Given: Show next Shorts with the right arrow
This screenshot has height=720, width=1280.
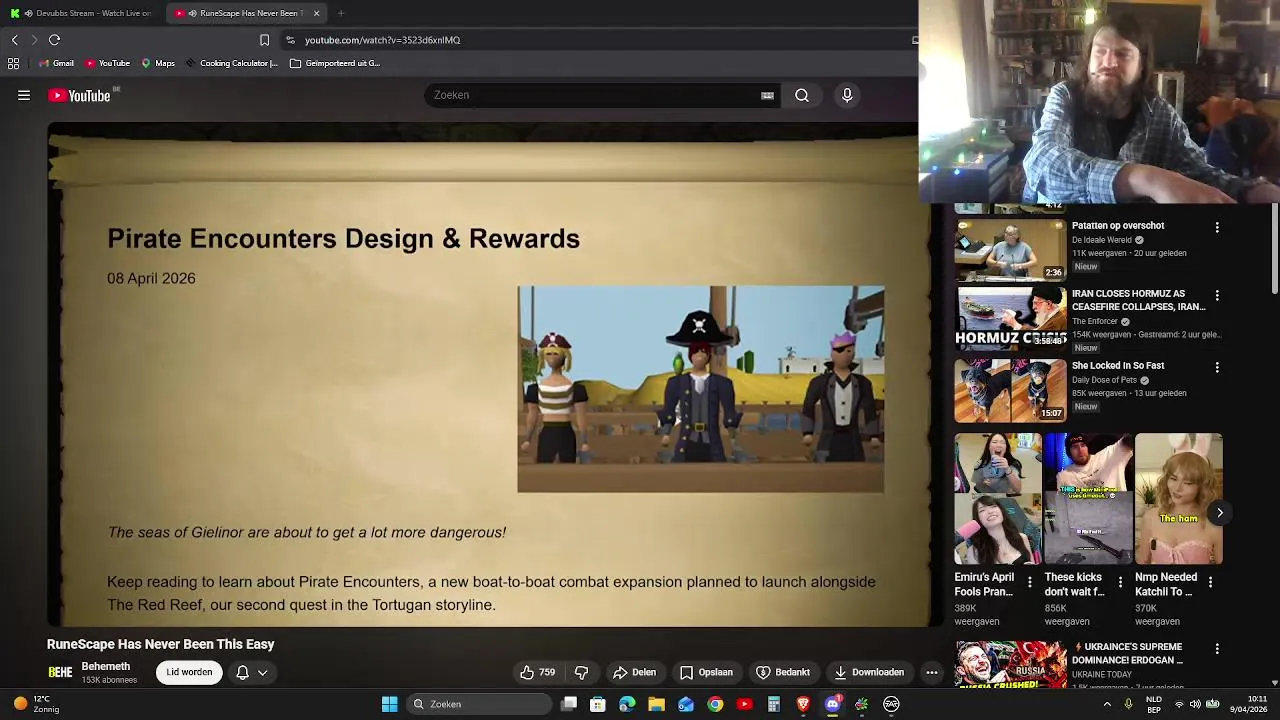Looking at the screenshot, I should pyautogui.click(x=1220, y=512).
